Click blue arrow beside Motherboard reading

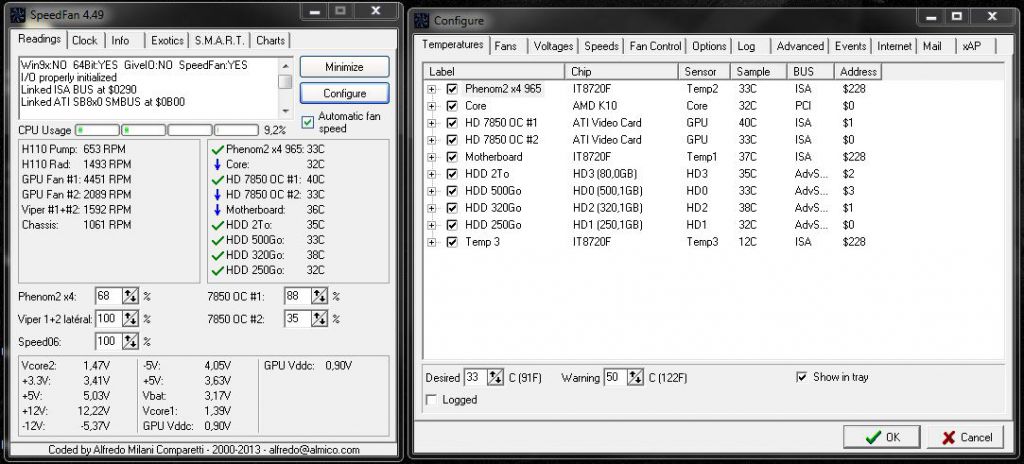click(217, 210)
